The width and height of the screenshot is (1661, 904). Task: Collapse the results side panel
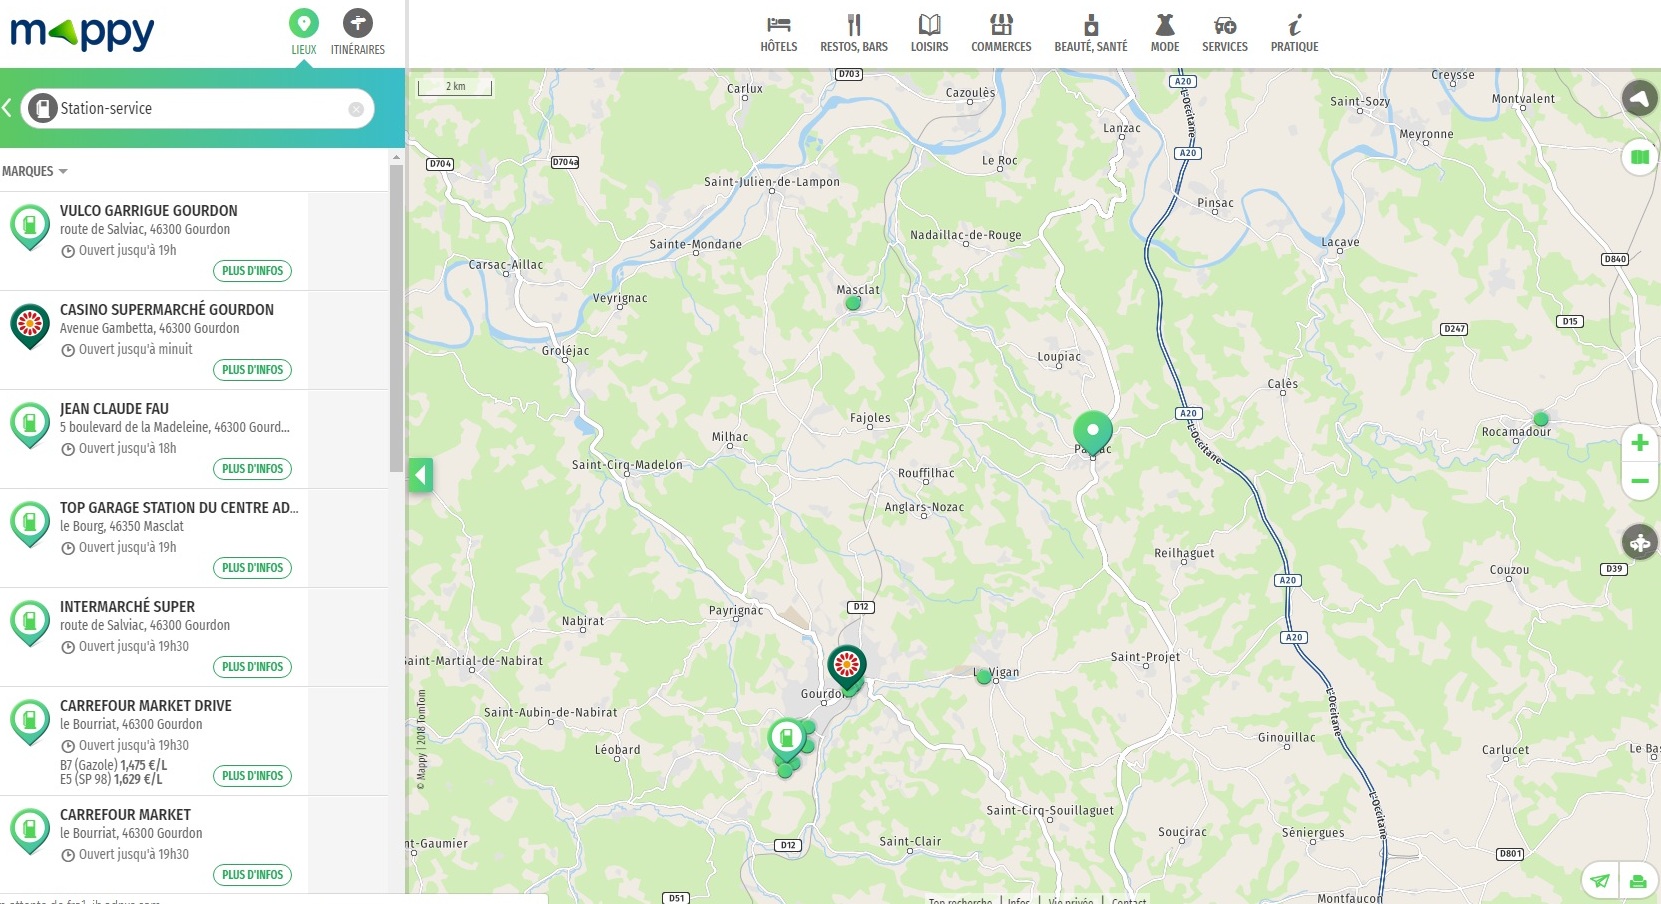click(x=421, y=475)
